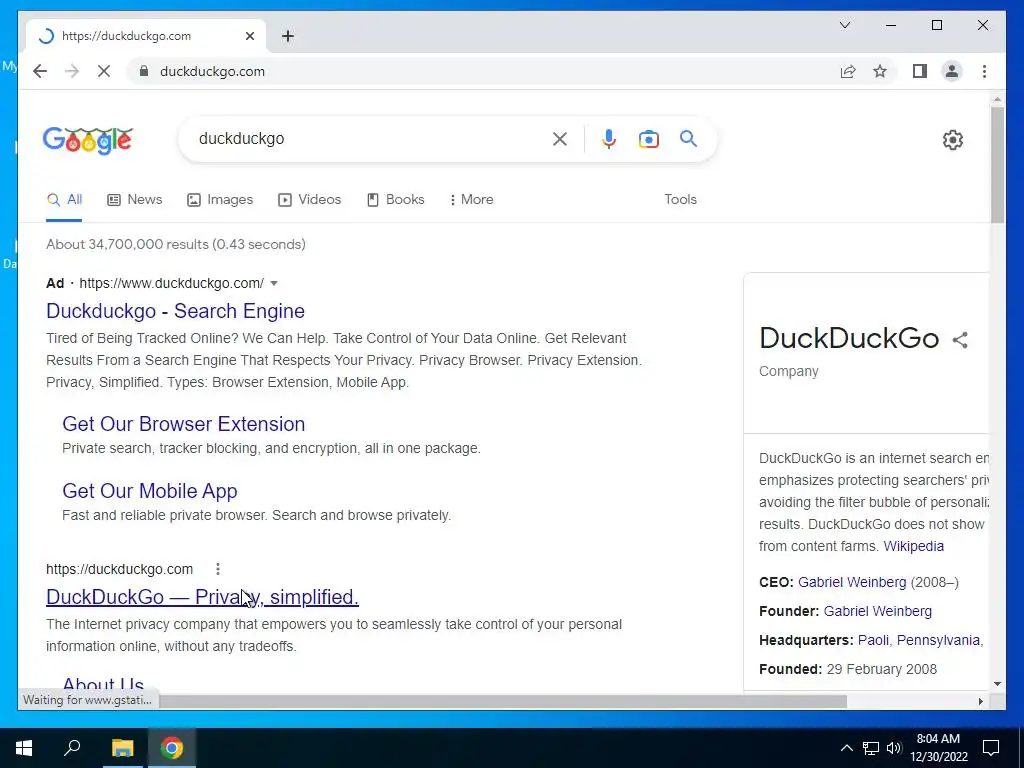Open the Chrome profile avatar
The image size is (1024, 768).
952,71
